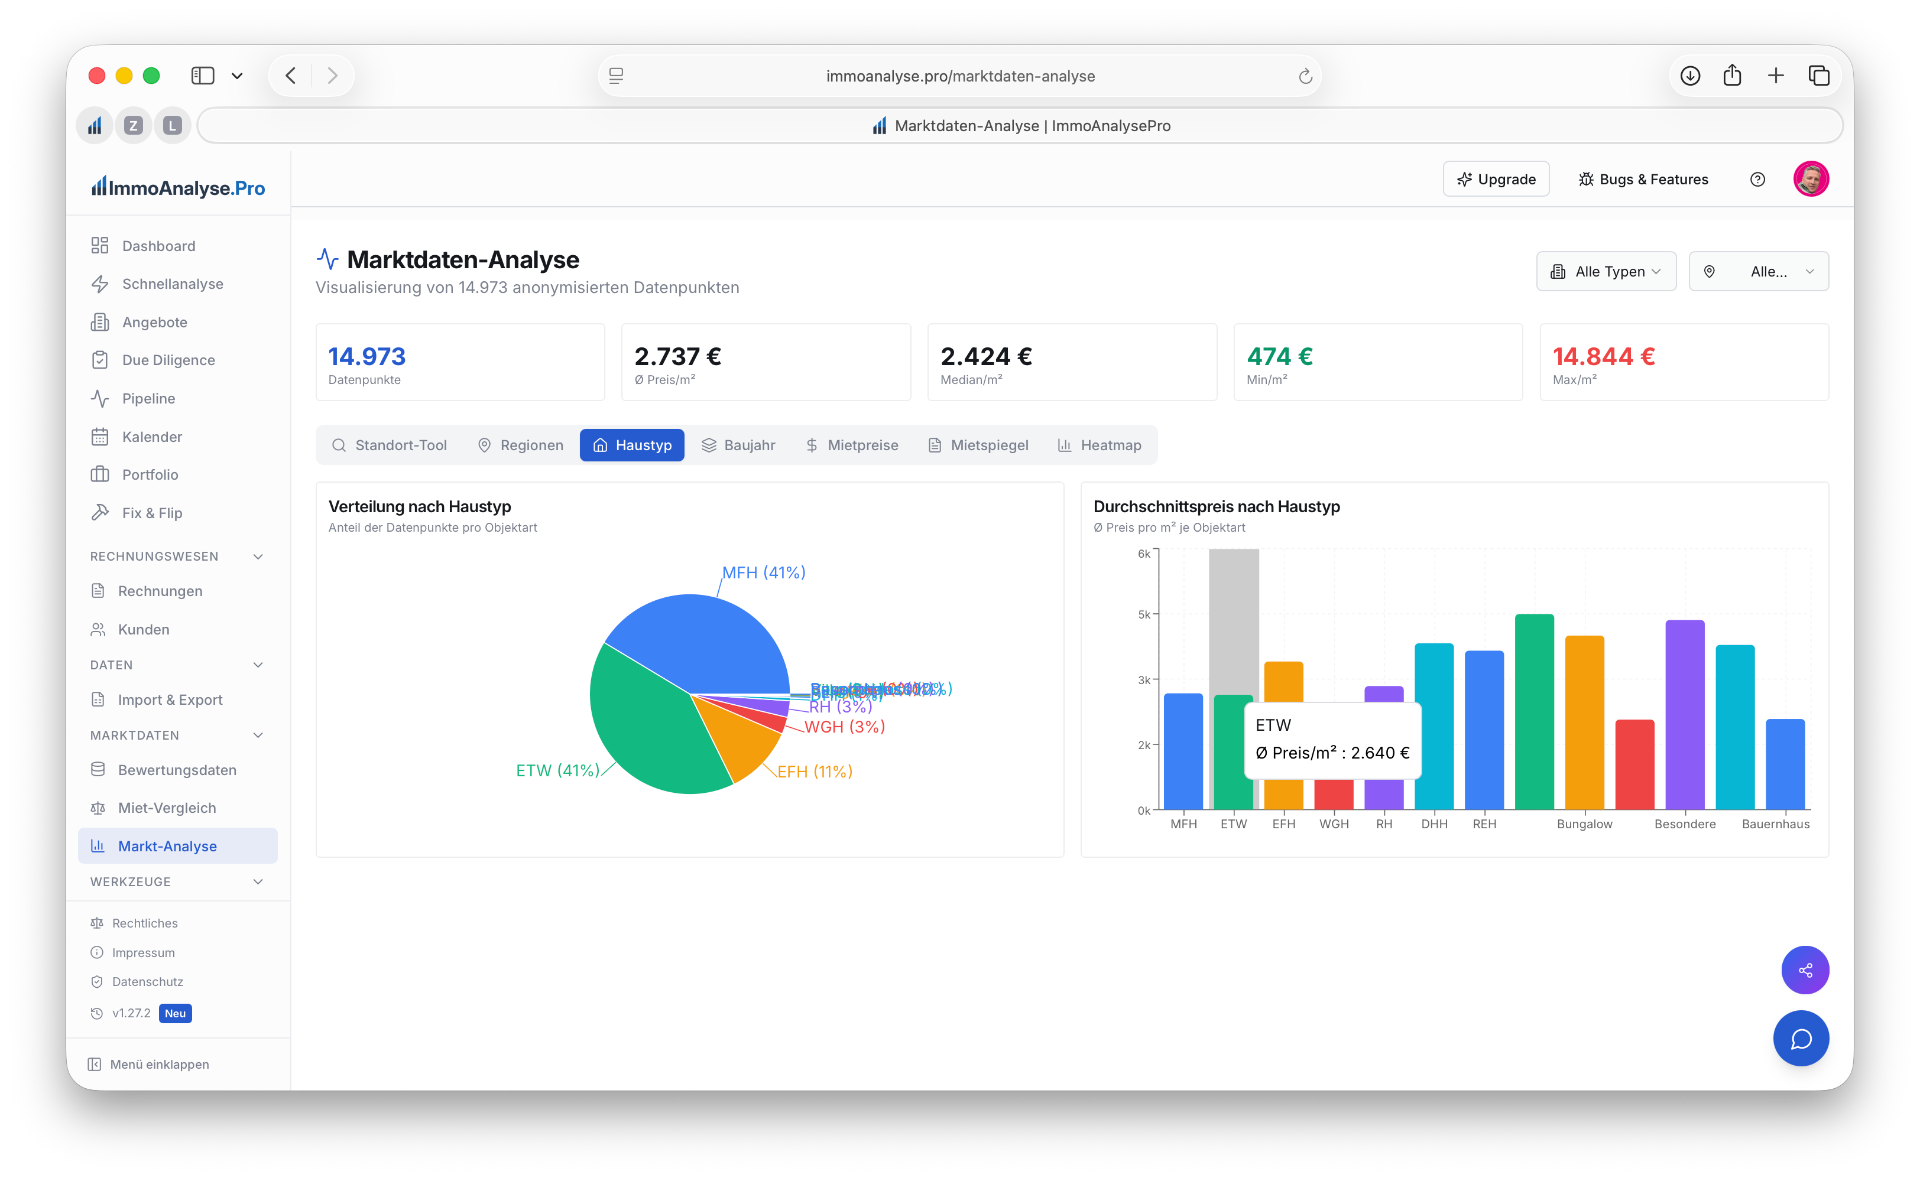Switch to the Standort-Tool tab

click(389, 445)
